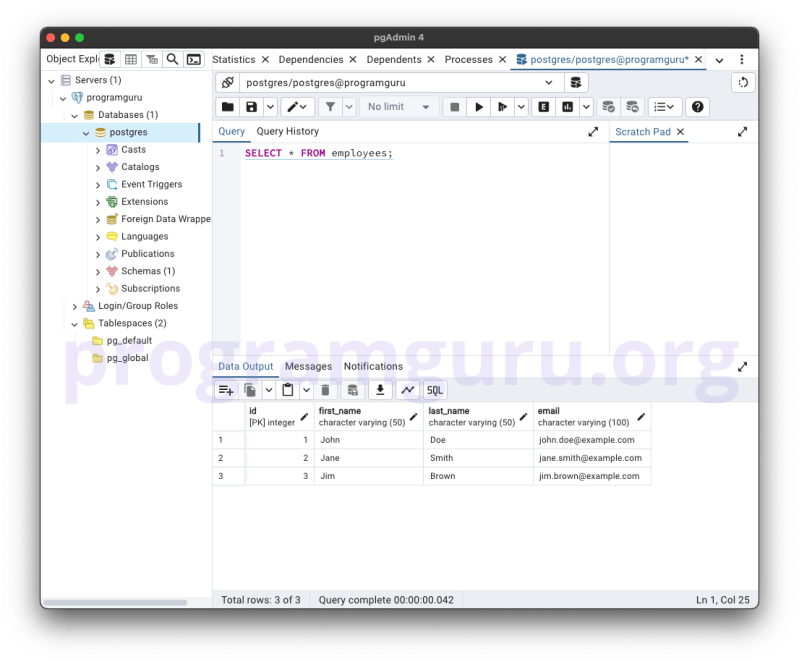Image resolution: width=799 pixels, height=662 pixels.
Task: Open the Macros list icon
Action: 663,107
